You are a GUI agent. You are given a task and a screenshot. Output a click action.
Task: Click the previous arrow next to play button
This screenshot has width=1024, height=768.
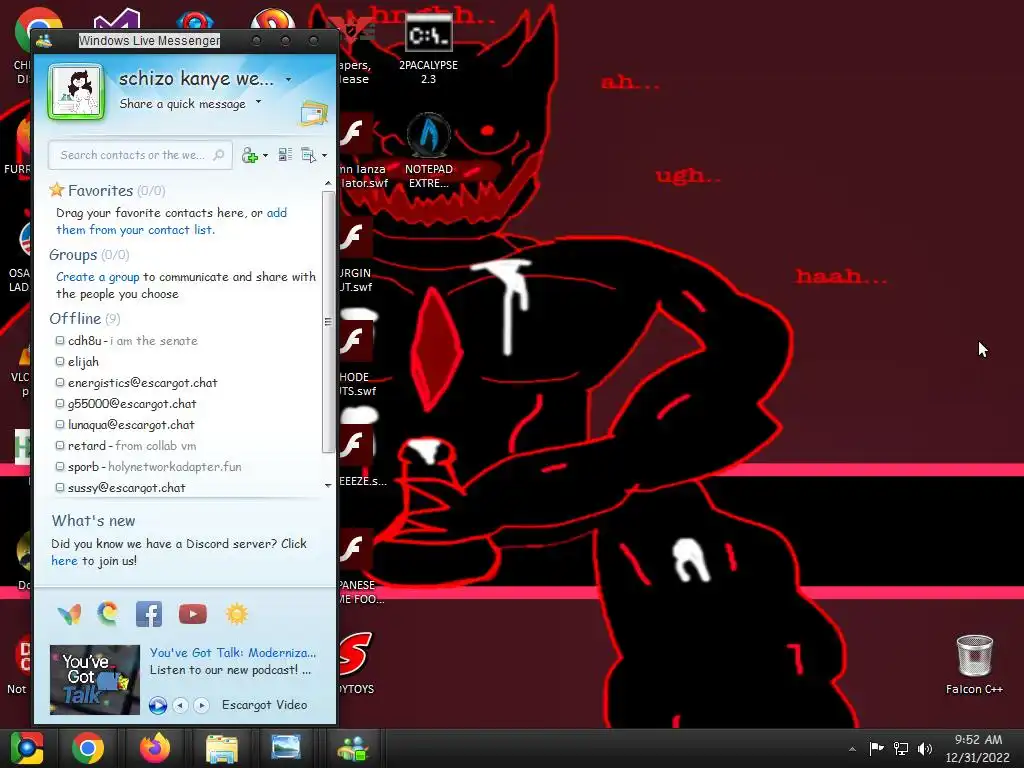(x=181, y=705)
